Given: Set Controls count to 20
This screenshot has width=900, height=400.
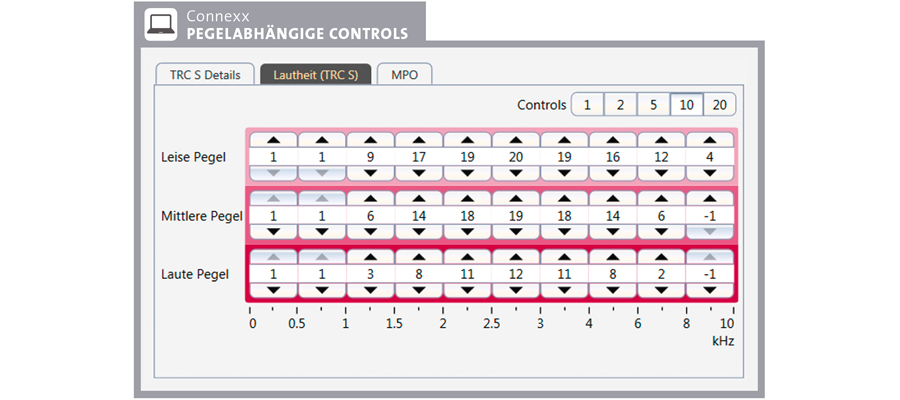Looking at the screenshot, I should [x=720, y=105].
